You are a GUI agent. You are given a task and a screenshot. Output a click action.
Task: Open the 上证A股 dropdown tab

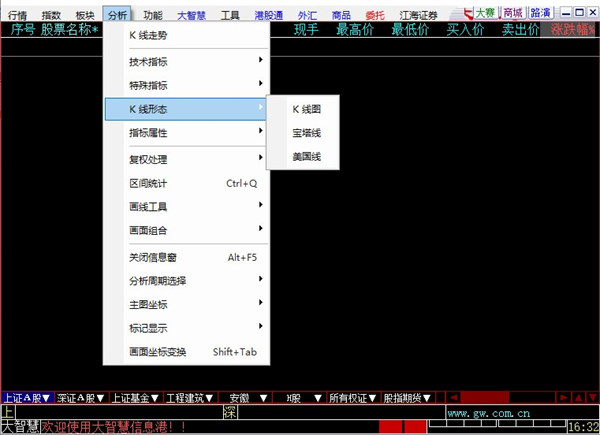coord(27,398)
